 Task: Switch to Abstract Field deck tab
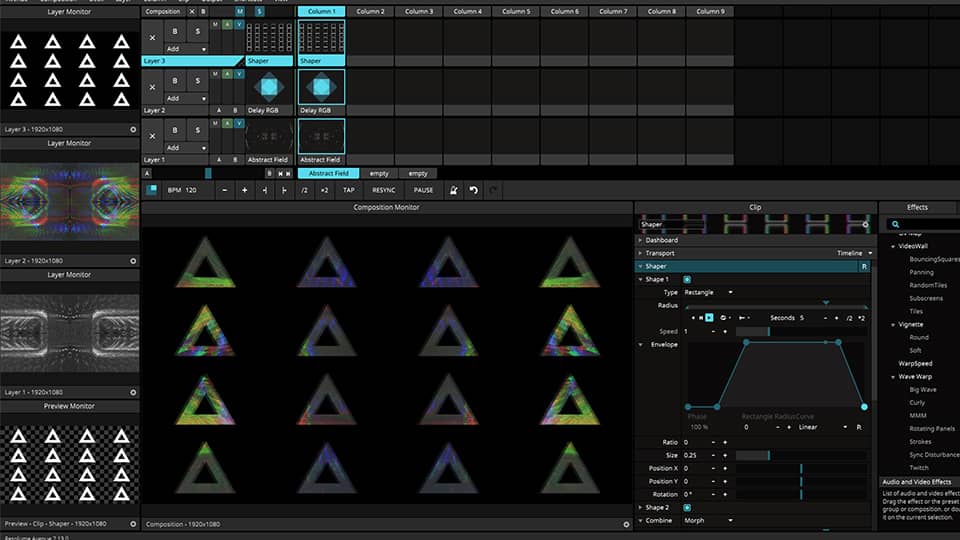[328, 174]
